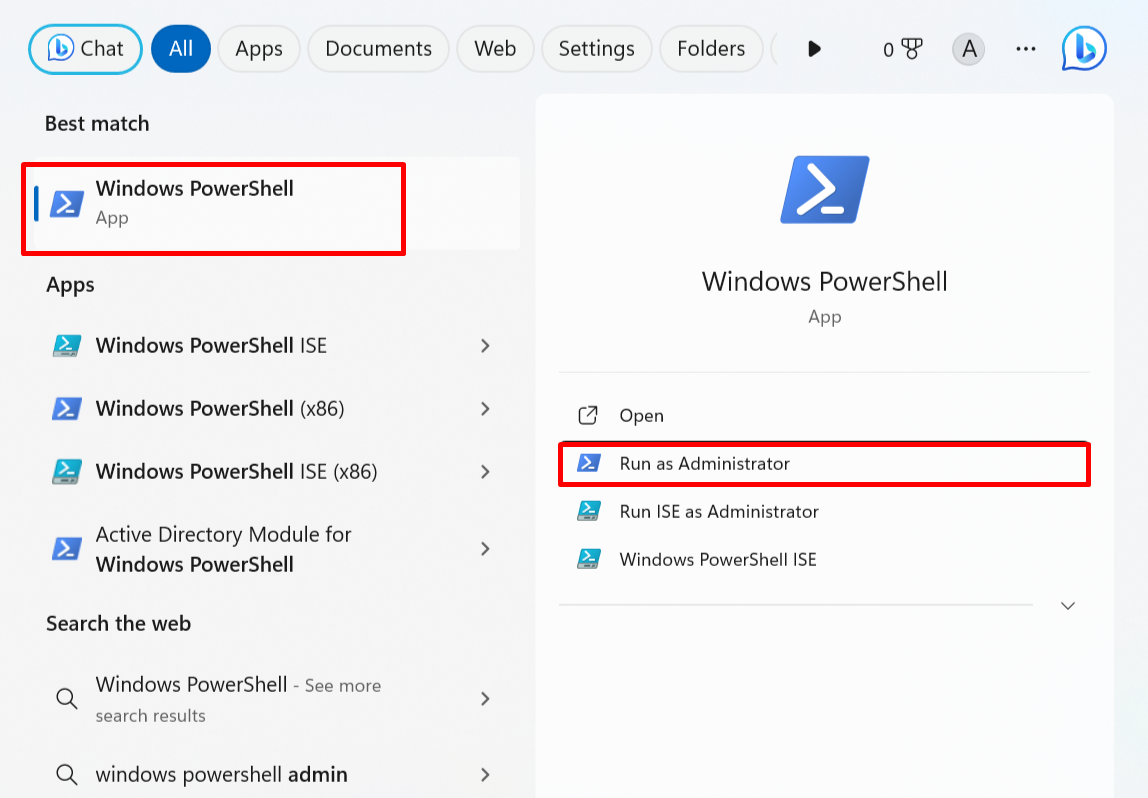1148x798 pixels.
Task: Expand the Windows PowerShell (x86) chevron
Action: coord(485,409)
